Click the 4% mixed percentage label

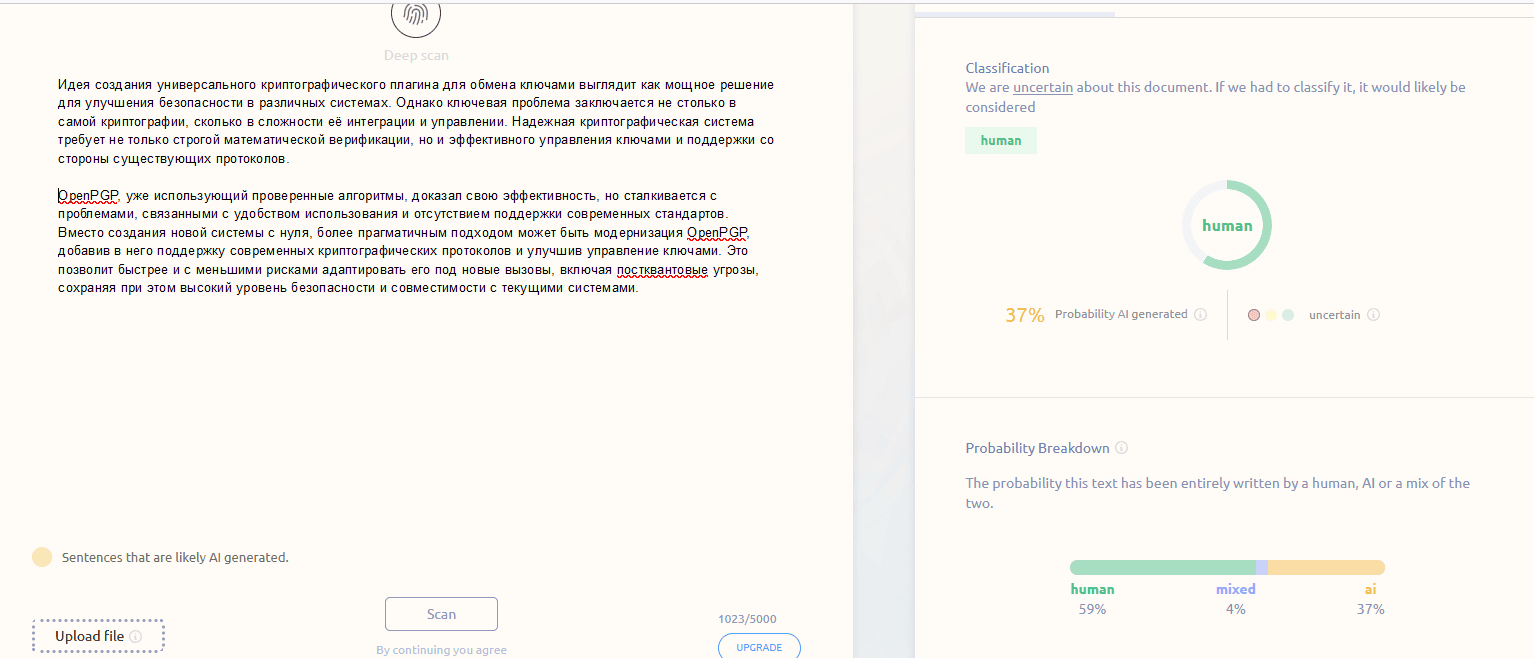coord(1236,609)
